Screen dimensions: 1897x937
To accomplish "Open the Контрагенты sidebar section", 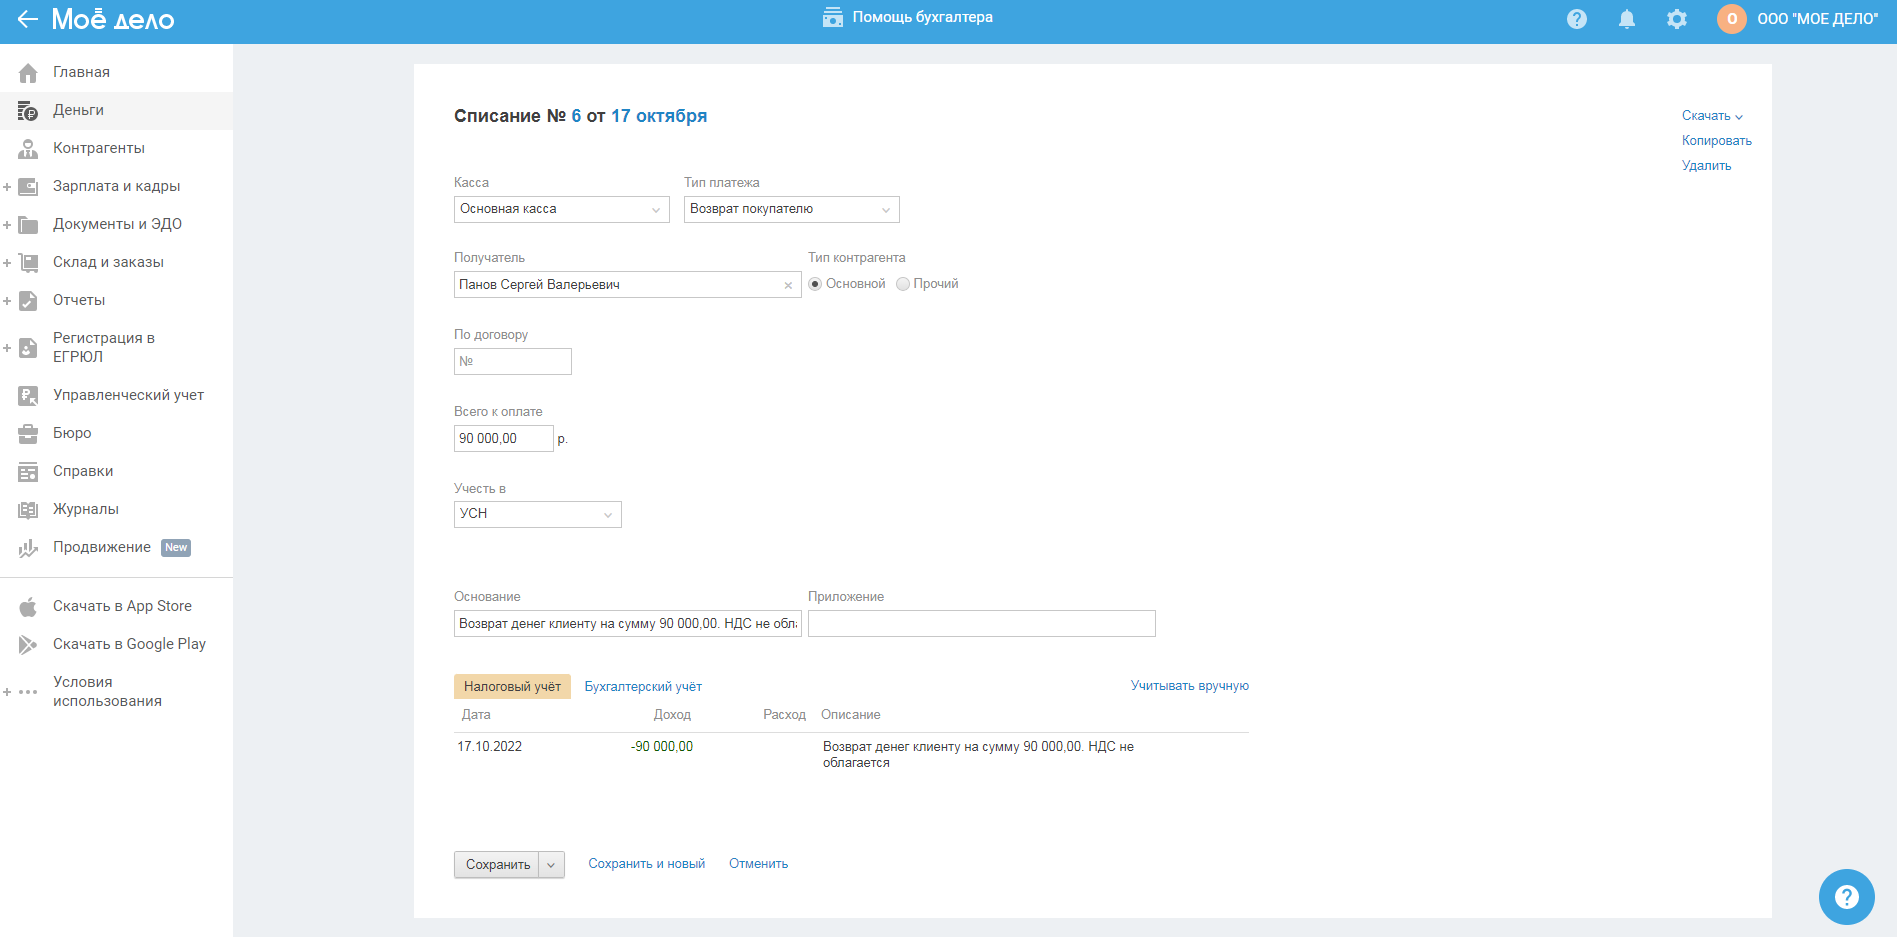I will point(98,148).
